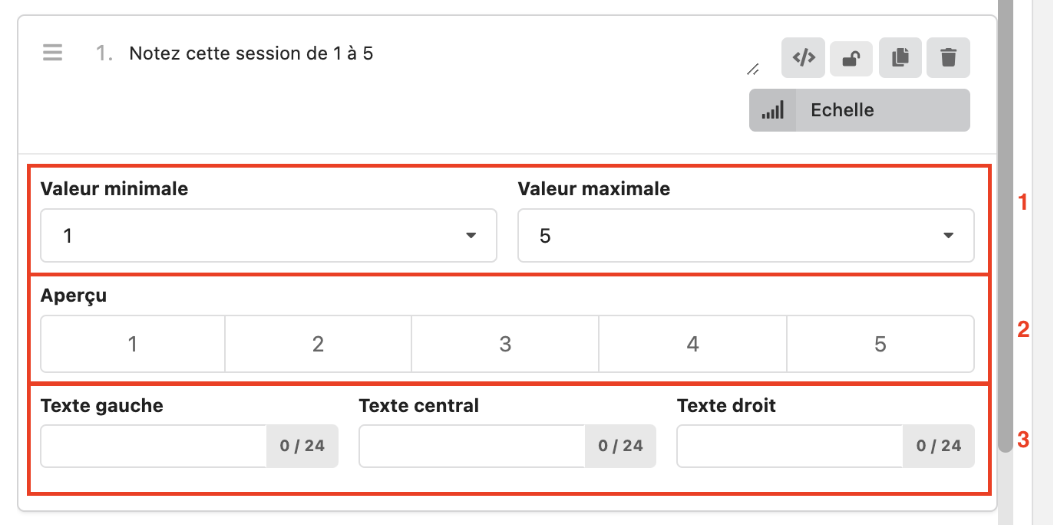Select preview scale value 5
Viewport: 1053px width, 525px height.
(x=880, y=344)
